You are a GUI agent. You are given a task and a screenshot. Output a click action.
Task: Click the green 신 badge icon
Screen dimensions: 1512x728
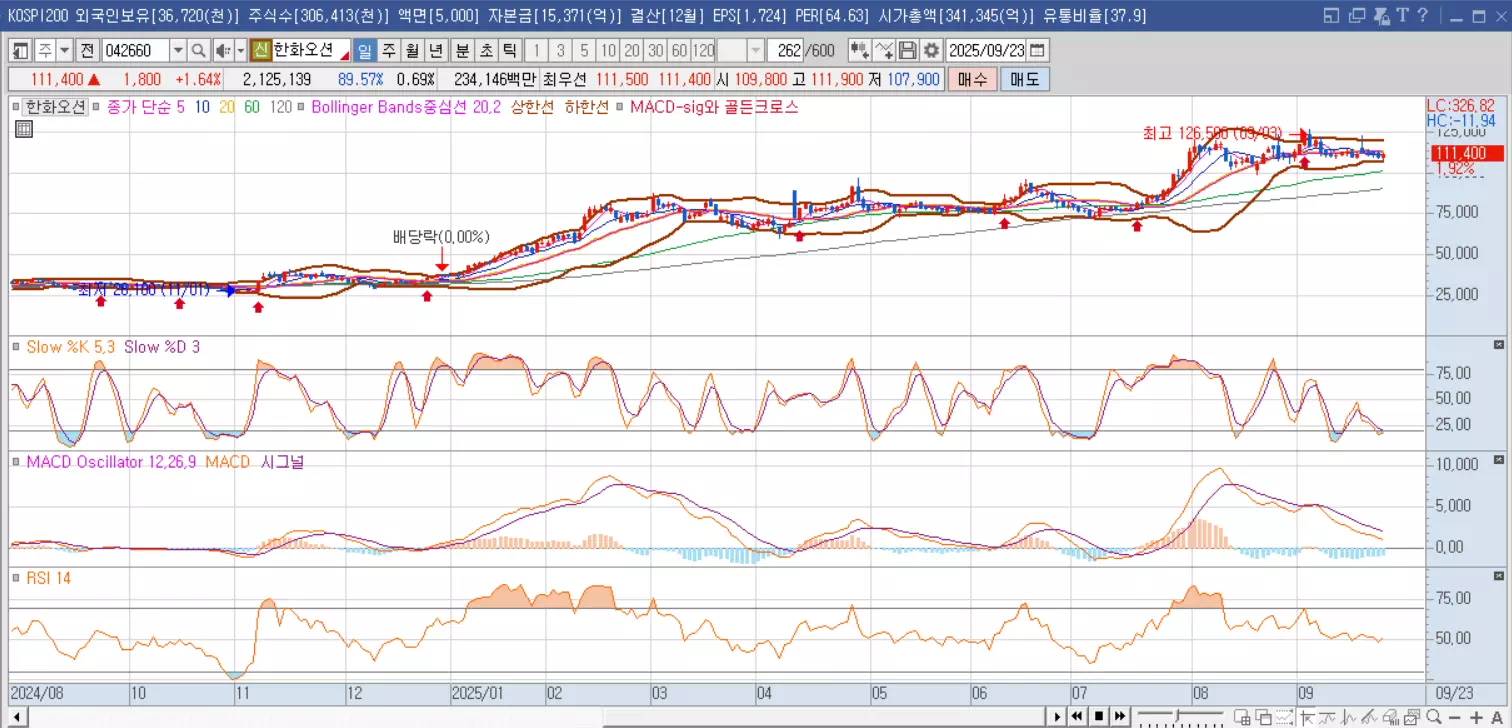260,51
